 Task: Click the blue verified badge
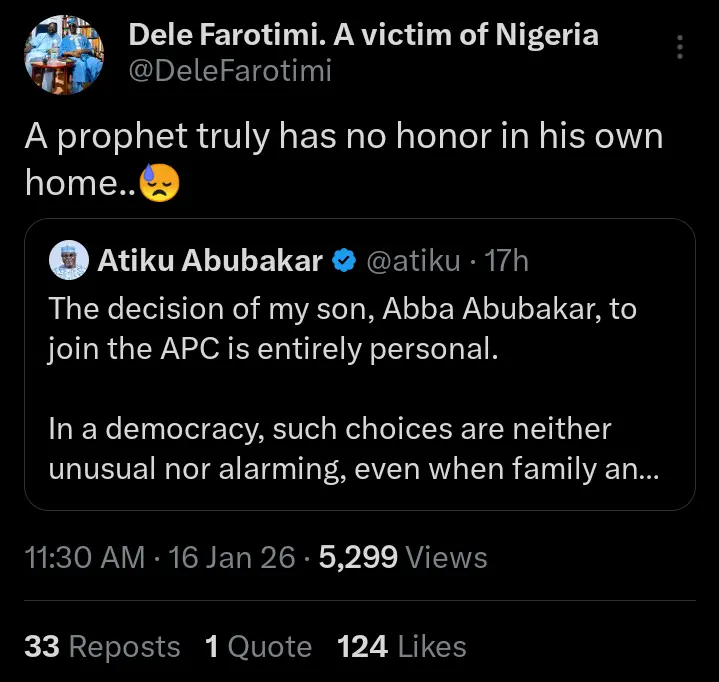[x=343, y=262]
